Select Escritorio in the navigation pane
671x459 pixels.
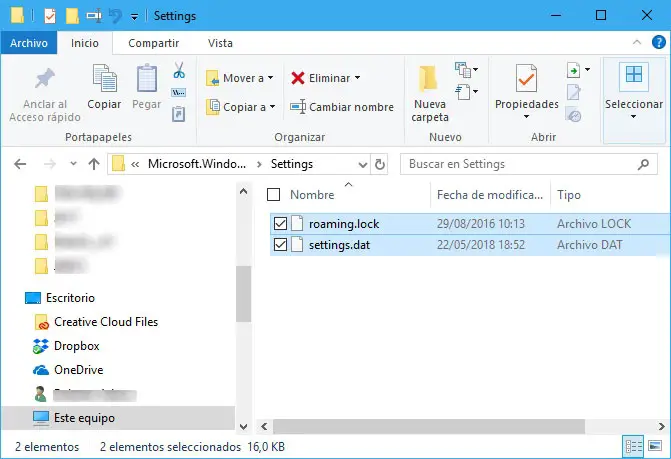70,298
